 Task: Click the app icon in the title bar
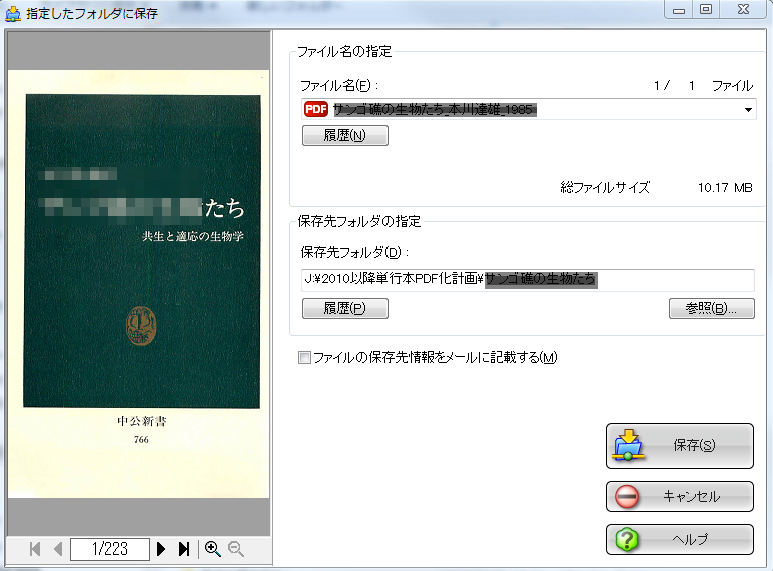click(x=13, y=13)
